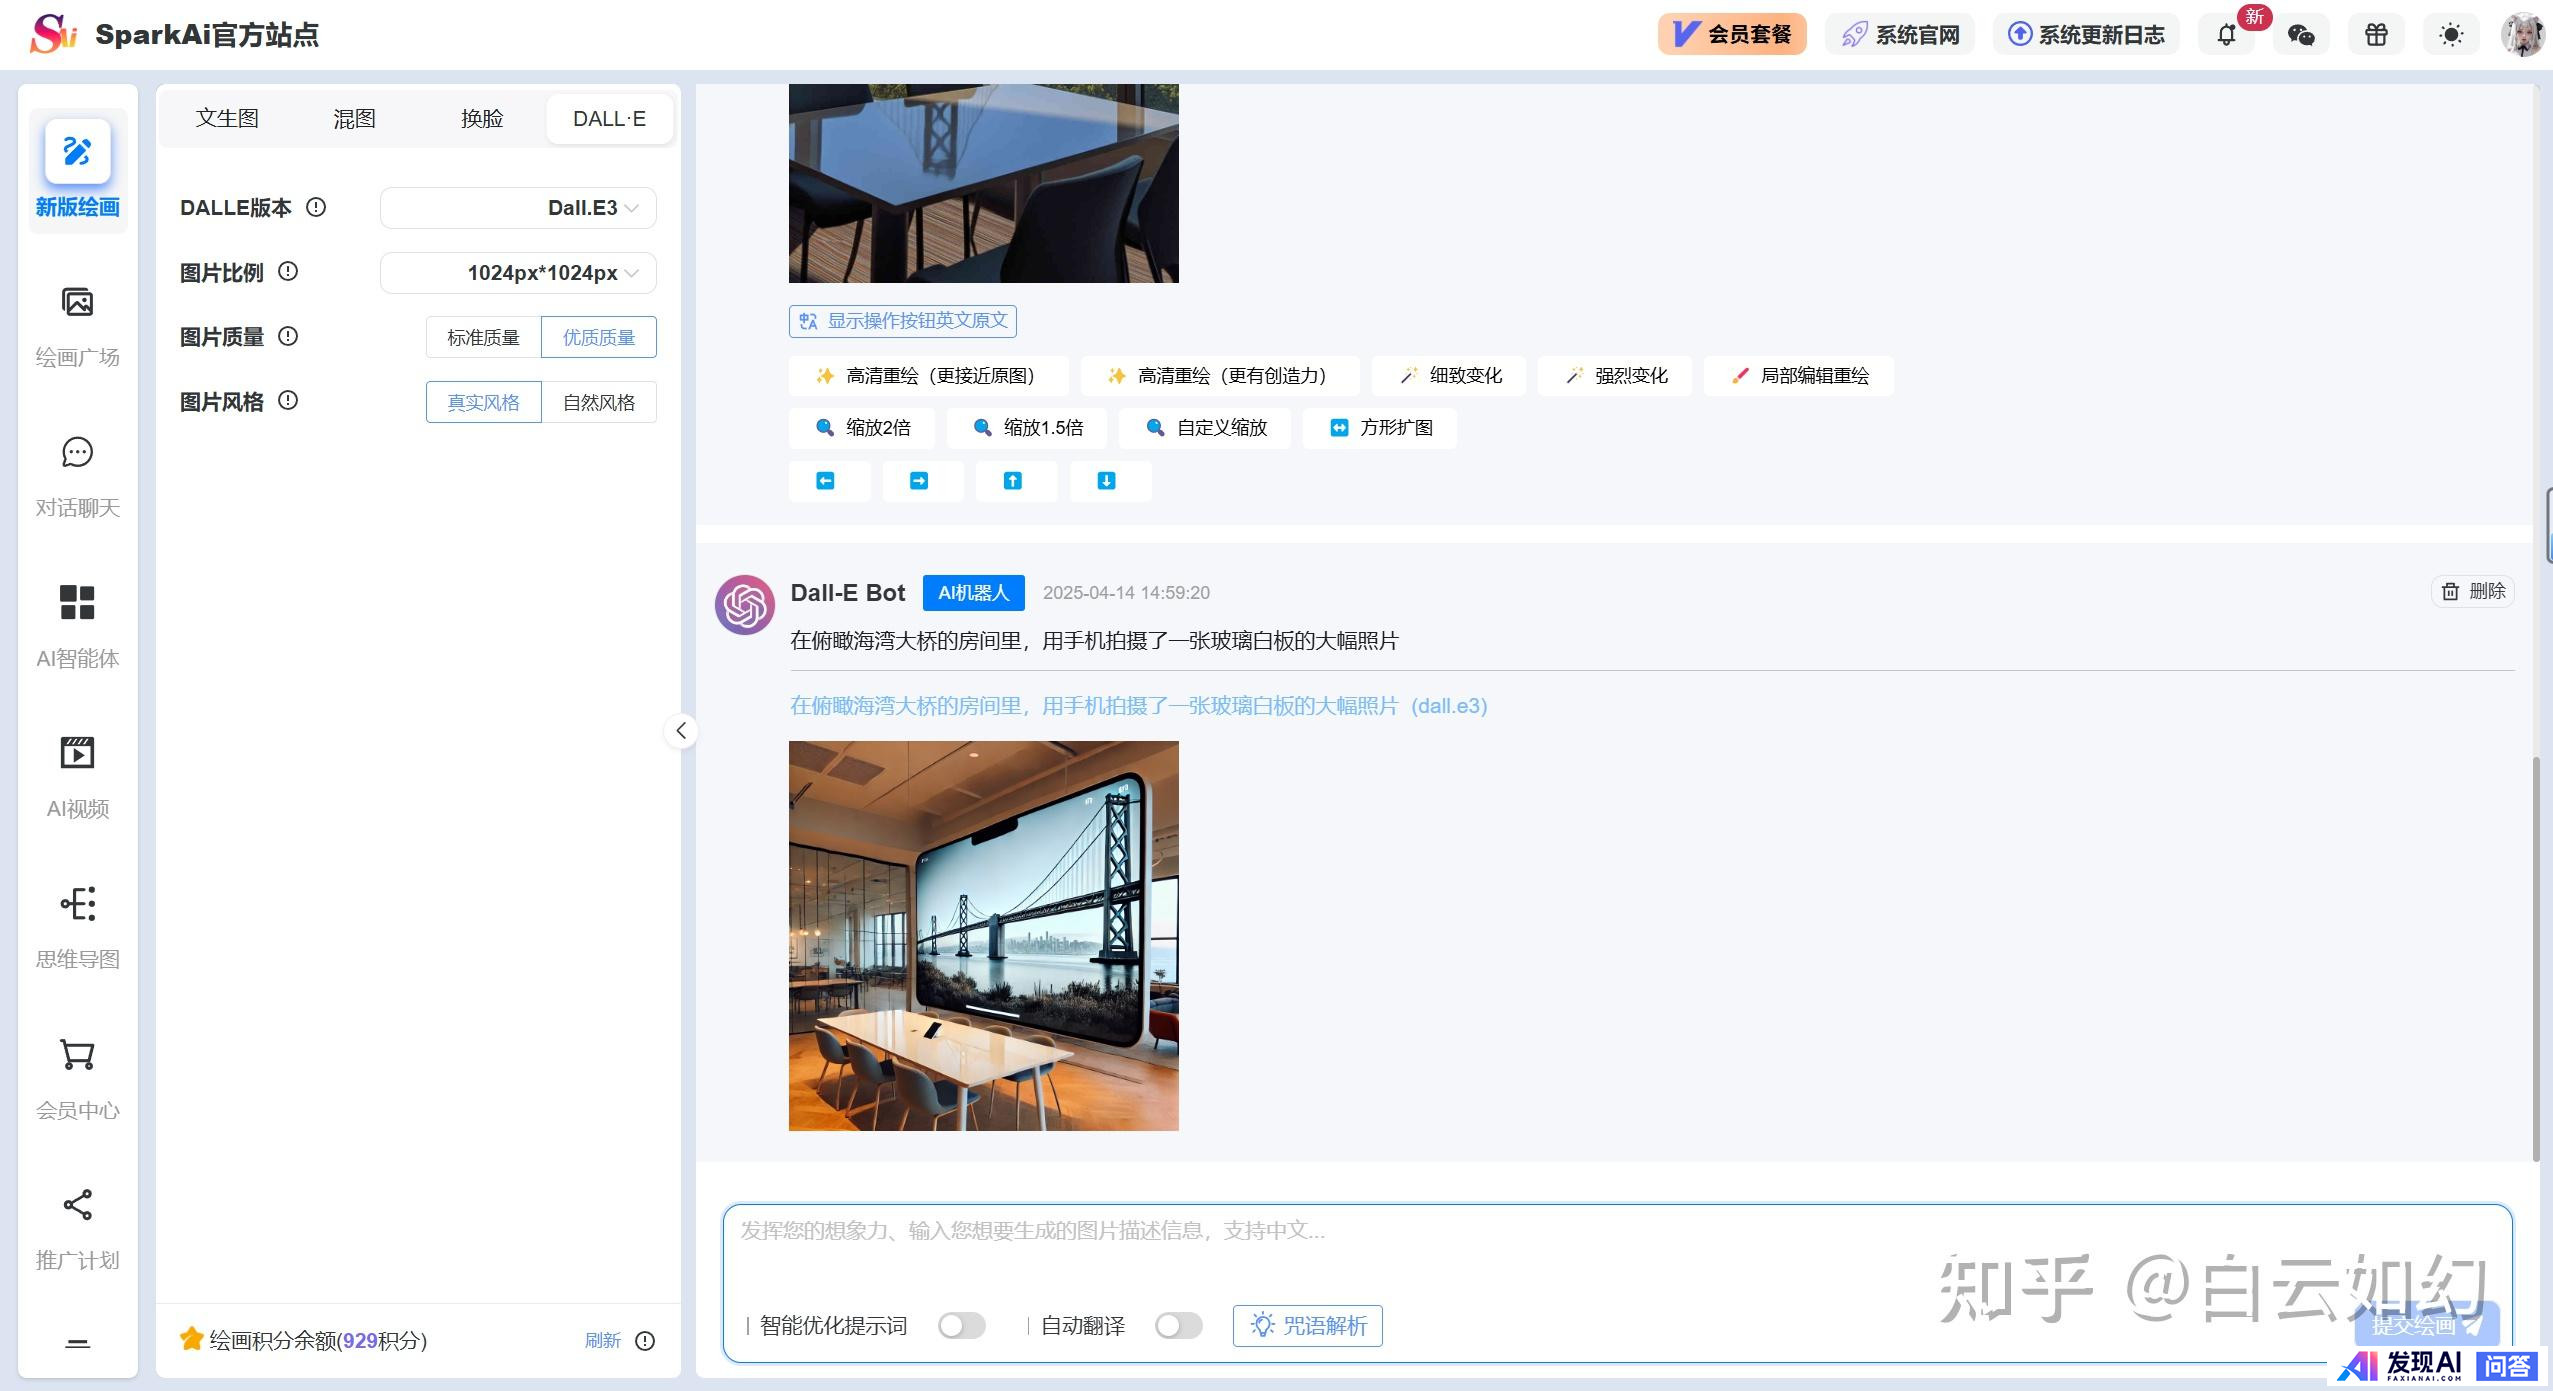Viewport: 2553px width, 1391px height.
Task: Click the gift icon in header
Action: click(2376, 35)
